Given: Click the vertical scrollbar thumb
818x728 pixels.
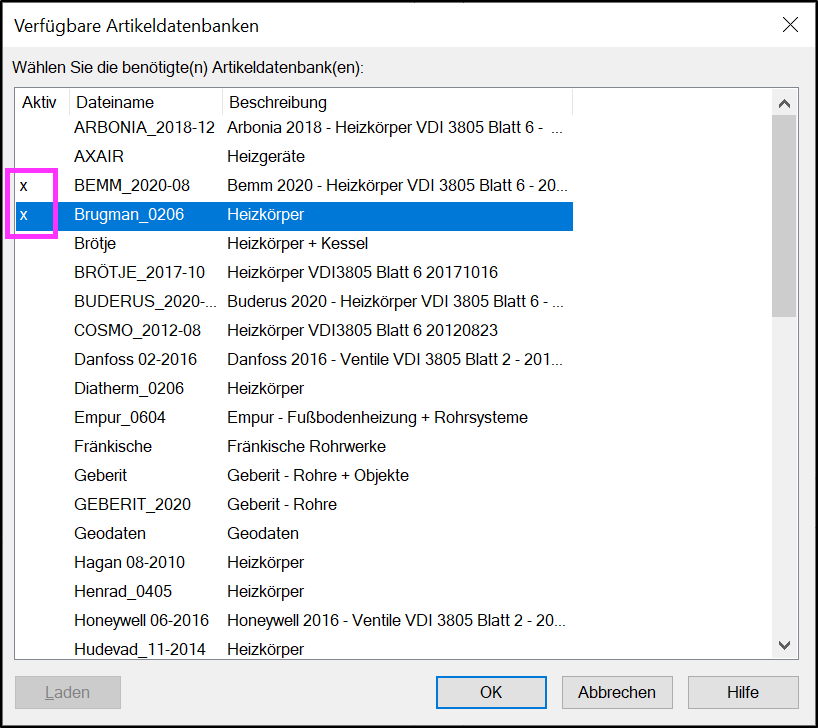Looking at the screenshot, I should [784, 216].
